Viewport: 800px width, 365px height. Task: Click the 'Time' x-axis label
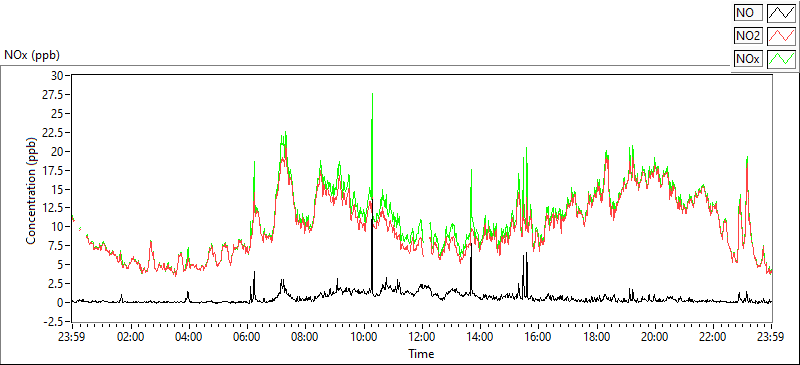421,353
